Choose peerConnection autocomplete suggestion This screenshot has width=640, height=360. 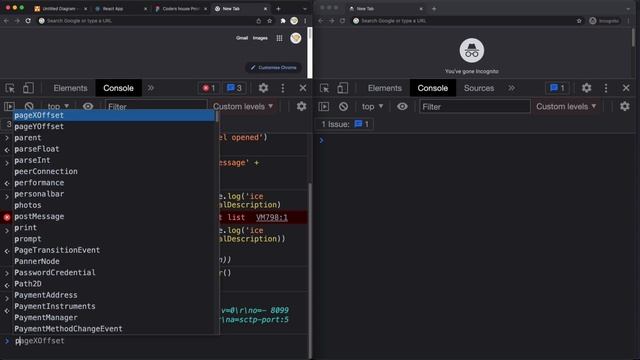point(114,171)
